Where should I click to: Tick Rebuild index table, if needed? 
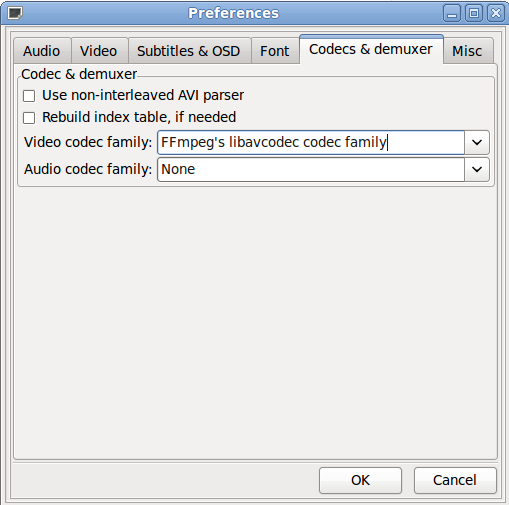click(x=29, y=118)
